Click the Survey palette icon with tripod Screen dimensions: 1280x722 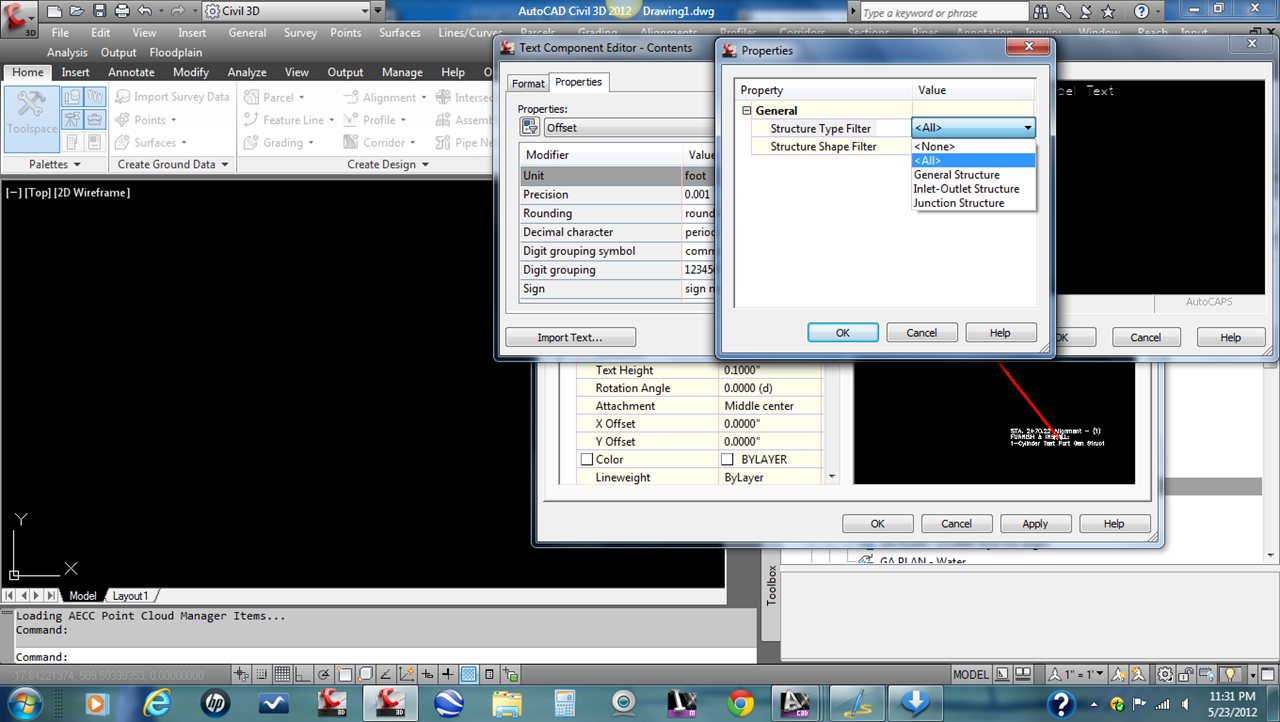coord(72,119)
